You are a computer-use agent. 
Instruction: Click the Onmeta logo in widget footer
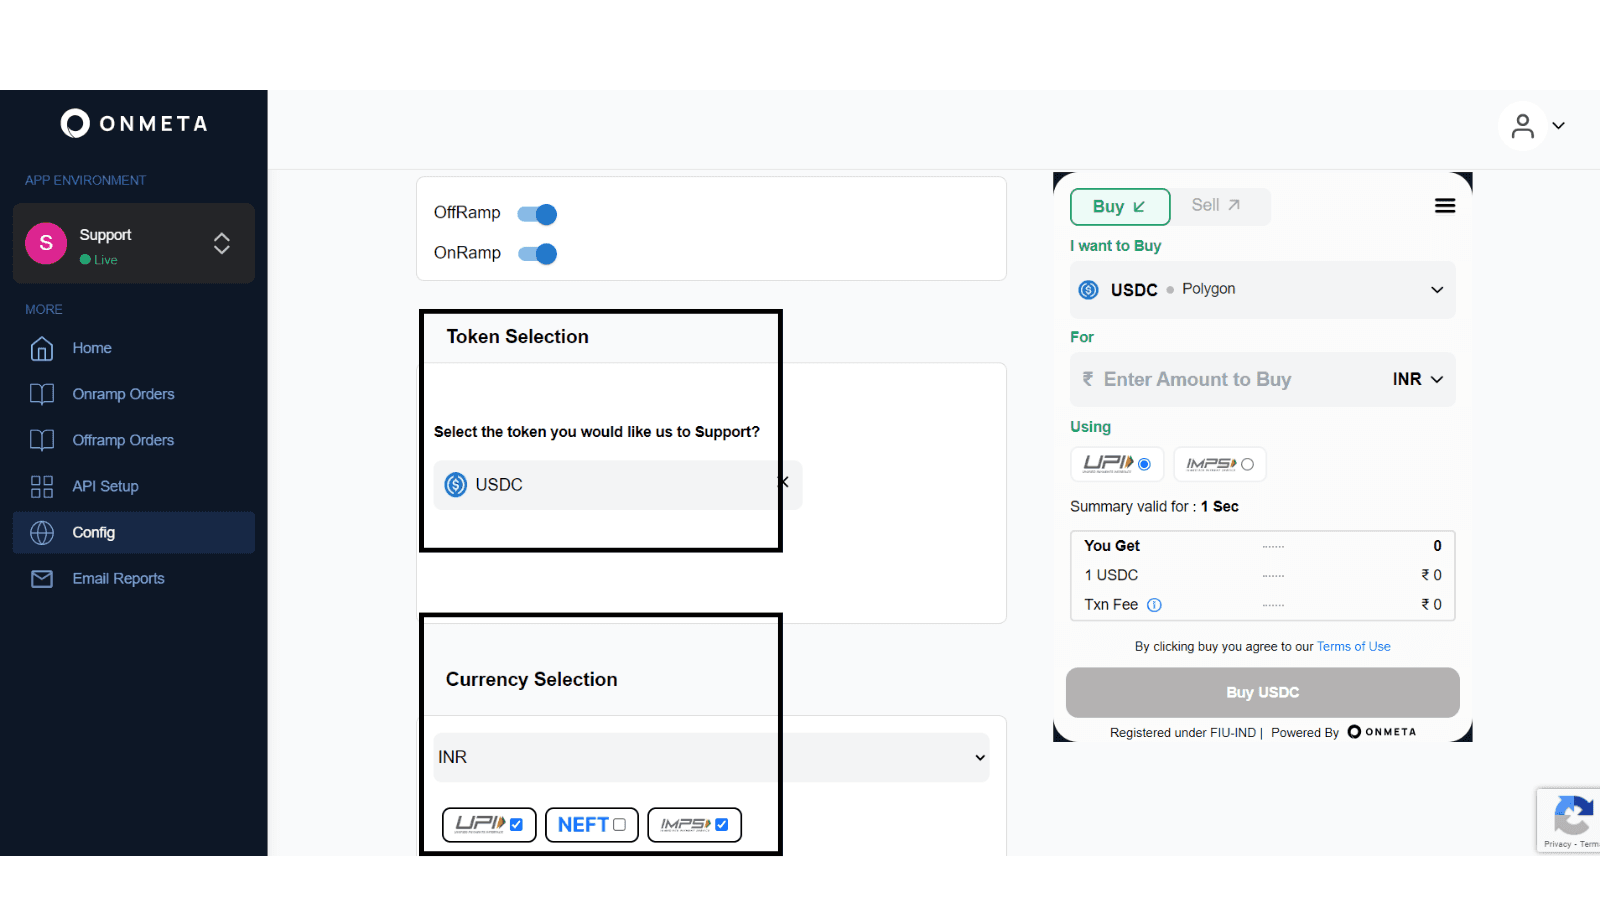coord(1382,732)
